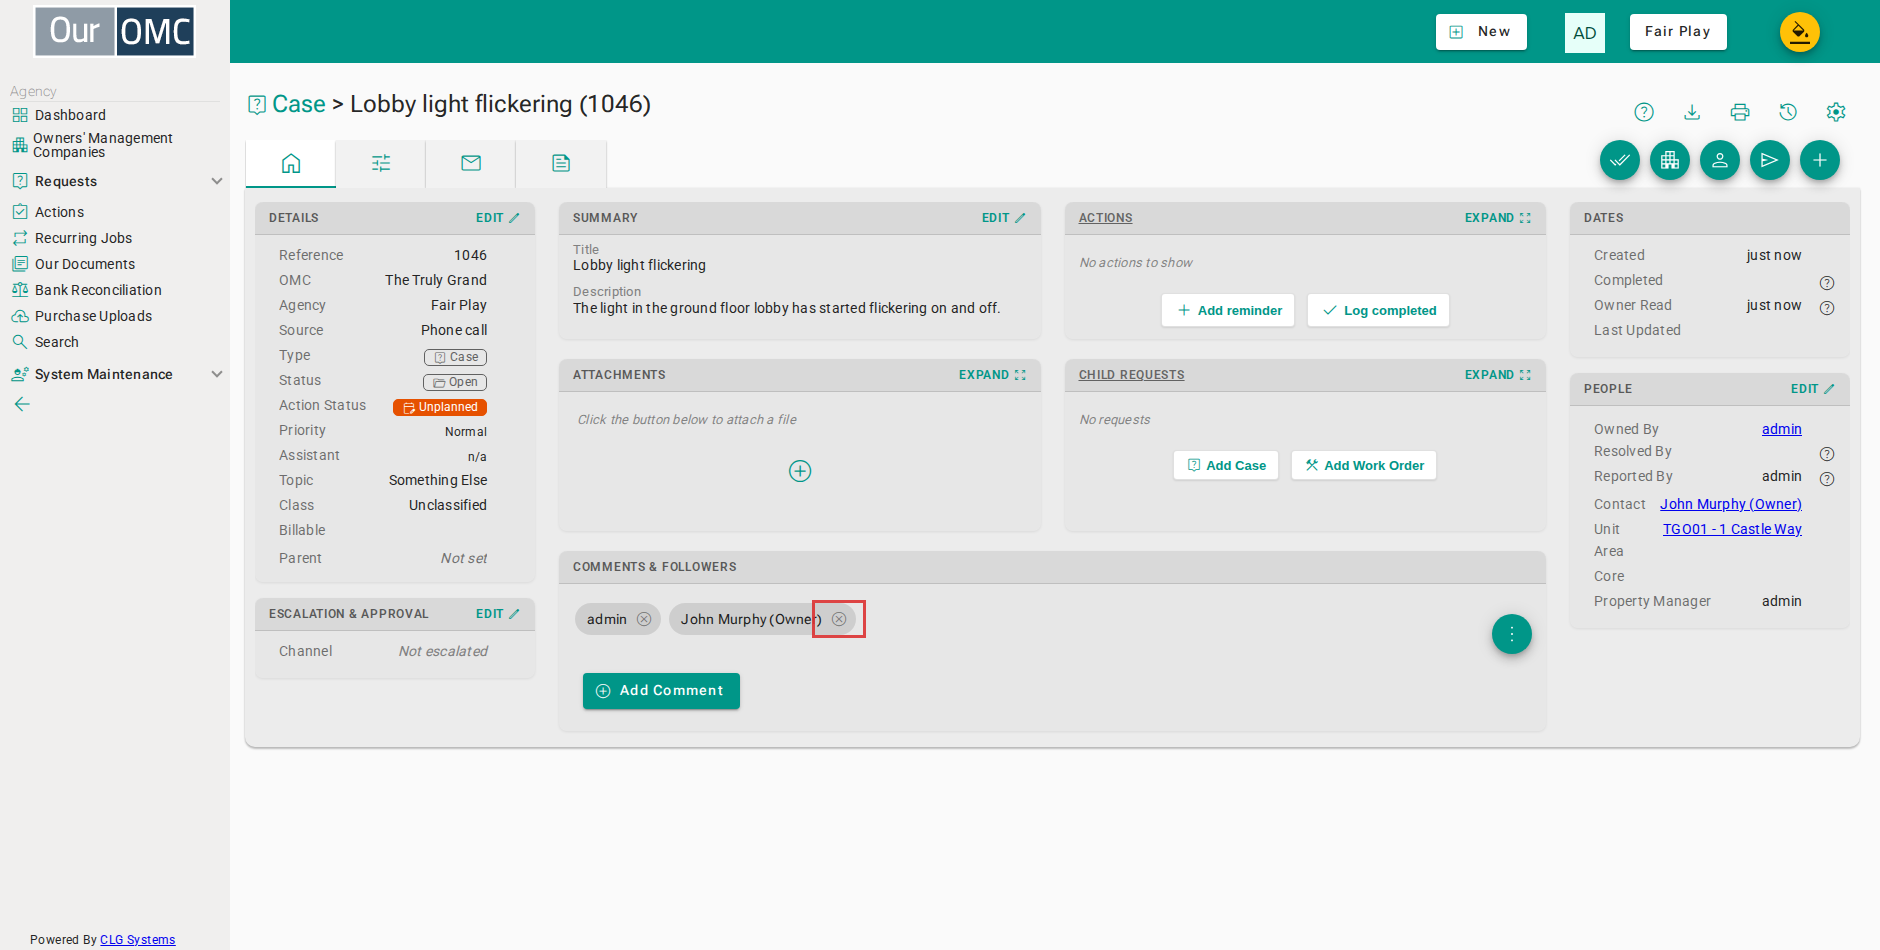
Task: Open the settings gear icon
Action: pos(1836,112)
